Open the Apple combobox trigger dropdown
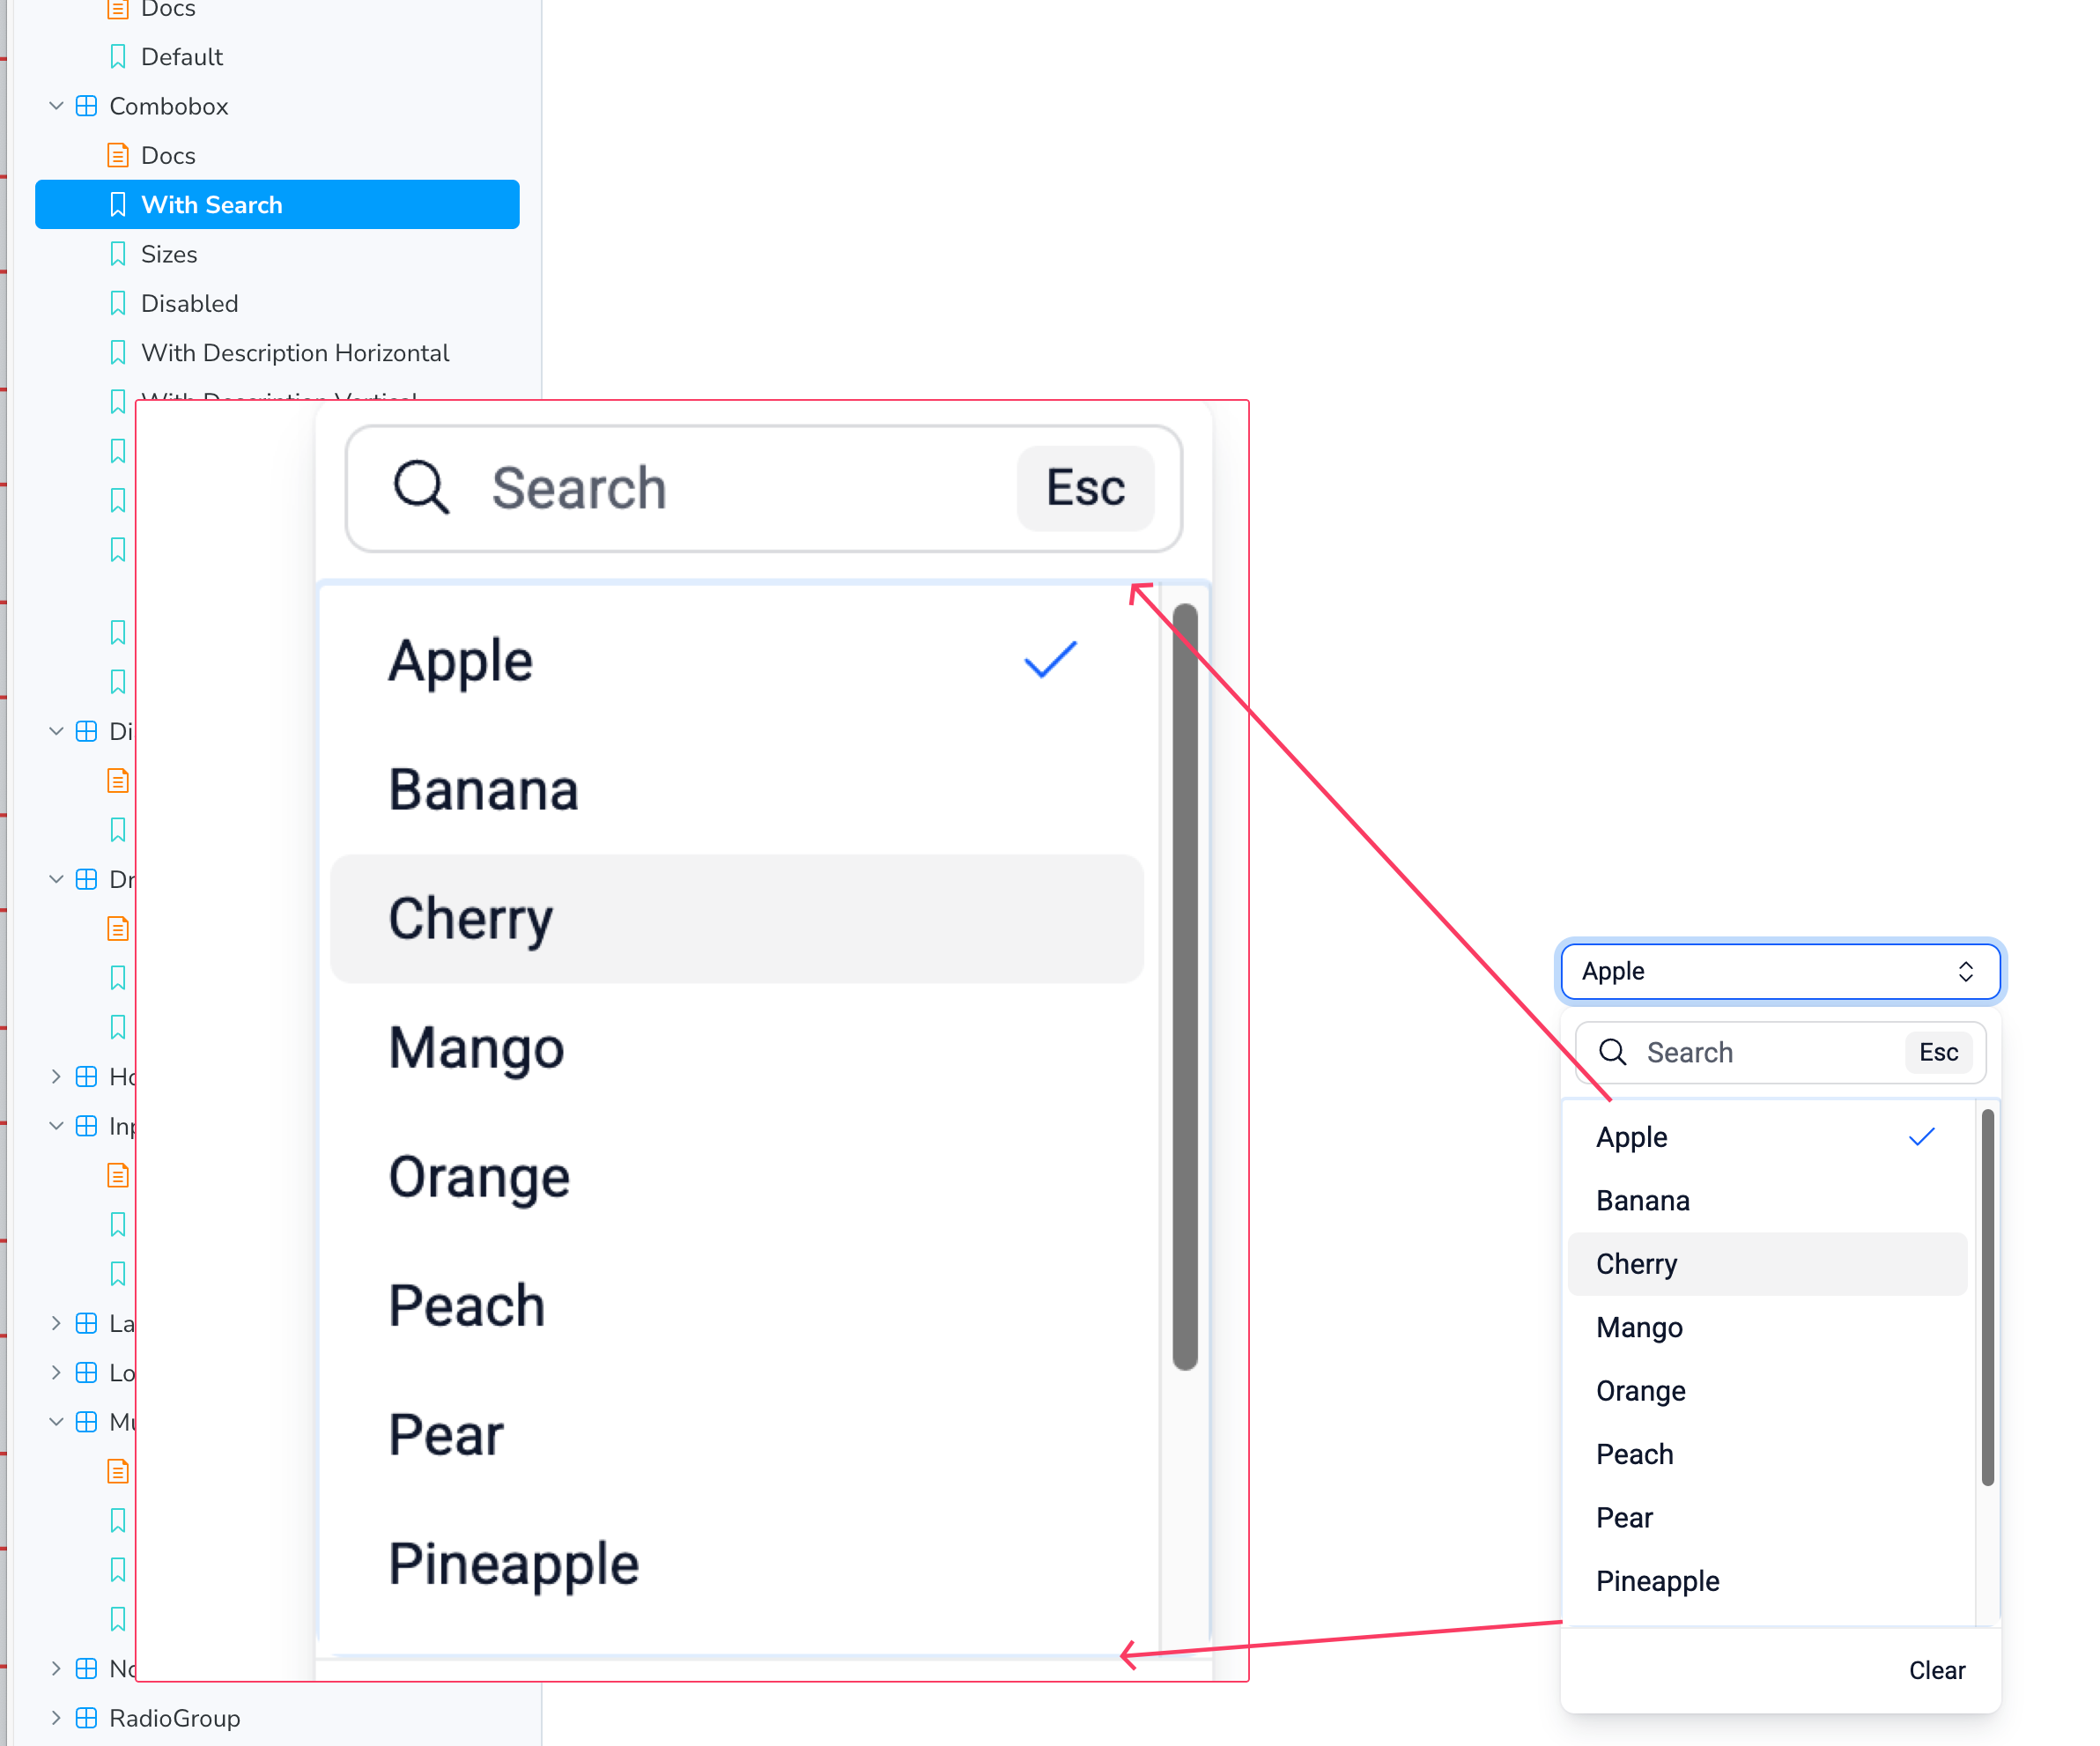2100x1746 pixels. [1780, 971]
